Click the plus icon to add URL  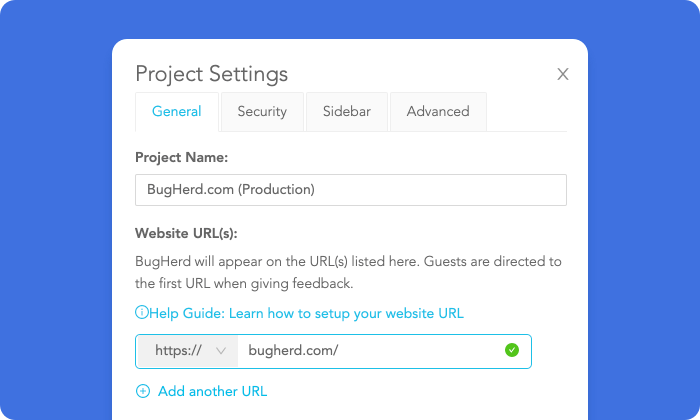tap(142, 391)
